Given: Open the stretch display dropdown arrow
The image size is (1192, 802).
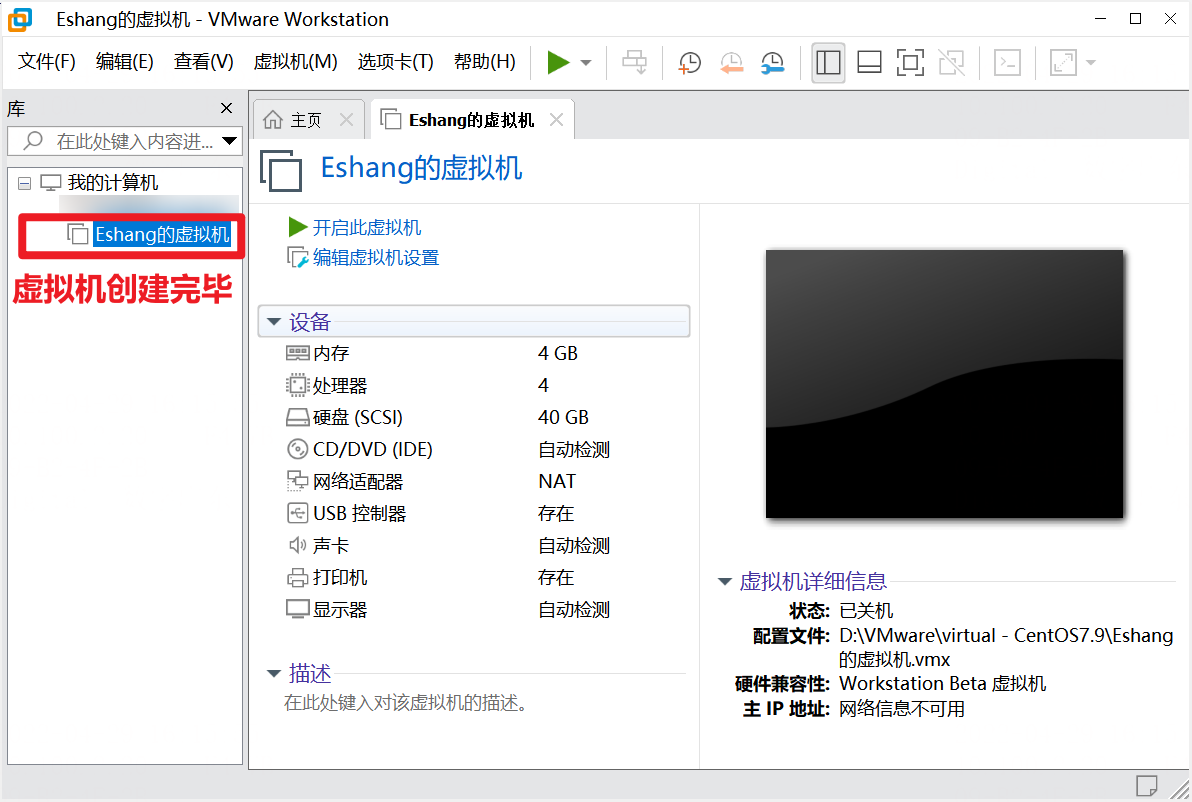Looking at the screenshot, I should [1091, 62].
